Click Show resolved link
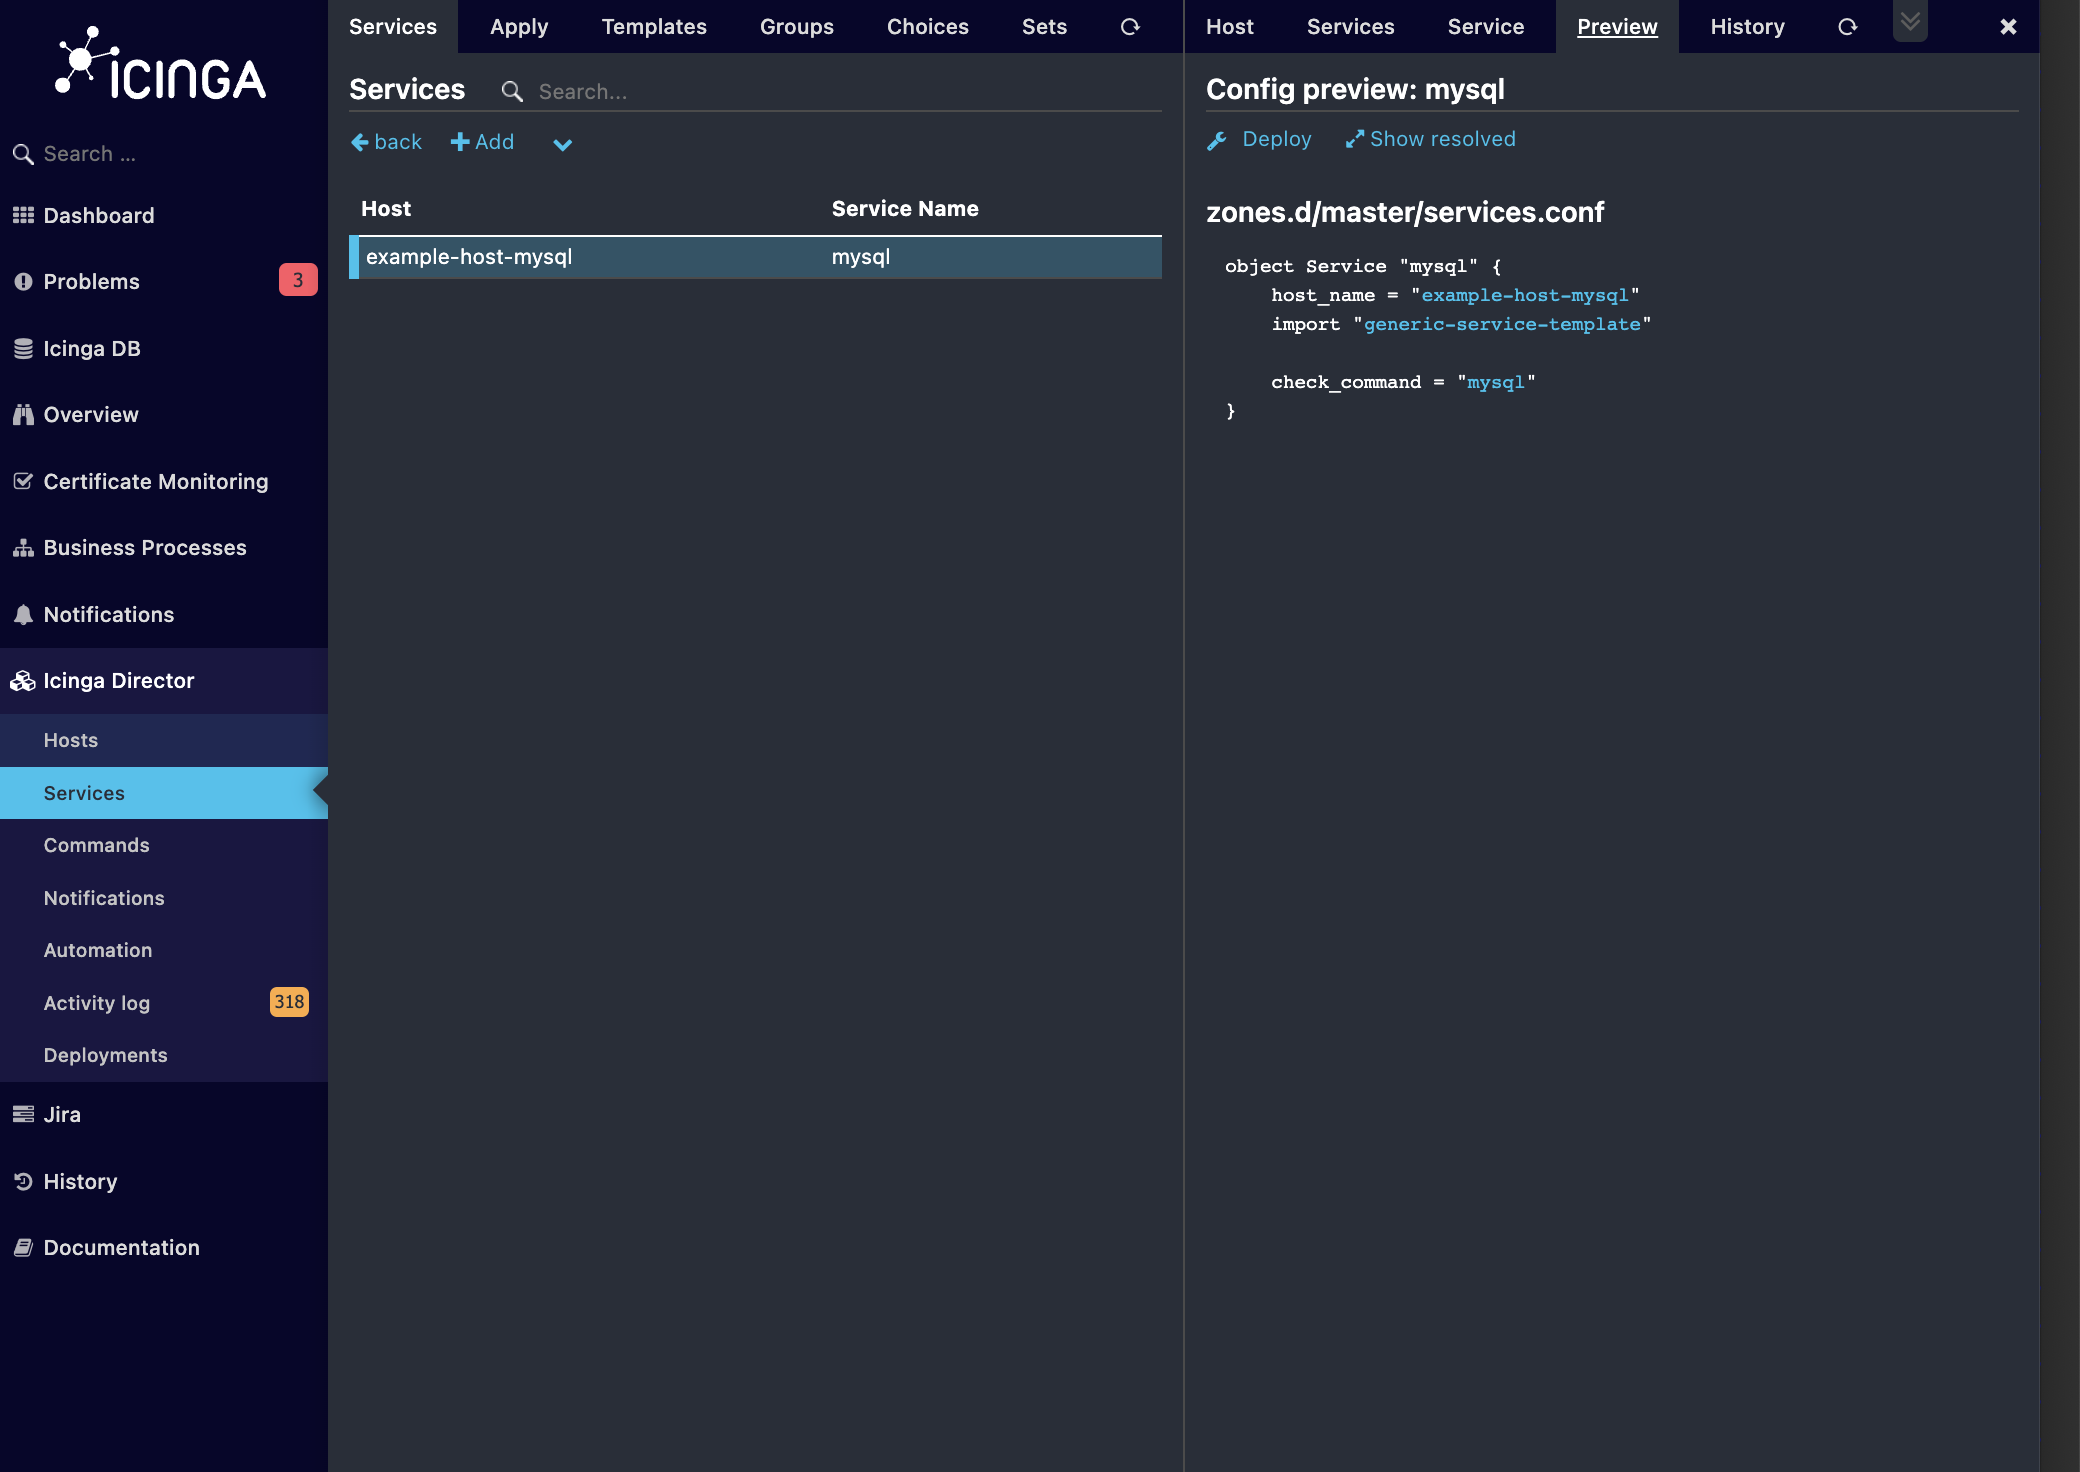This screenshot has height=1472, width=2080. pos(1442,139)
